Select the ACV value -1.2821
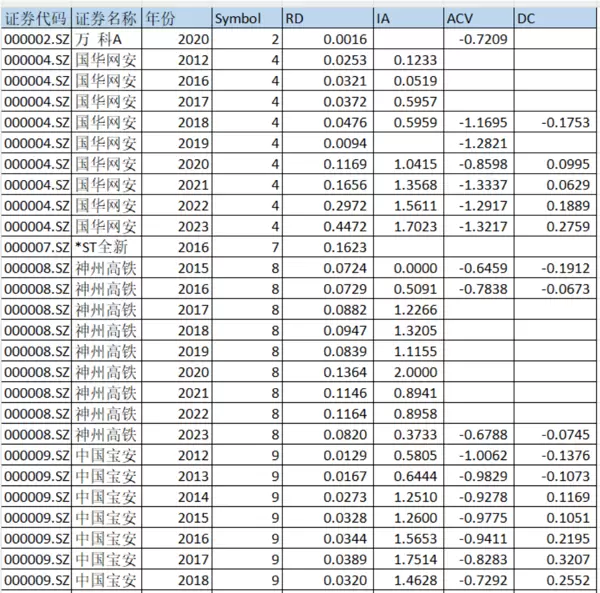 click(x=485, y=143)
